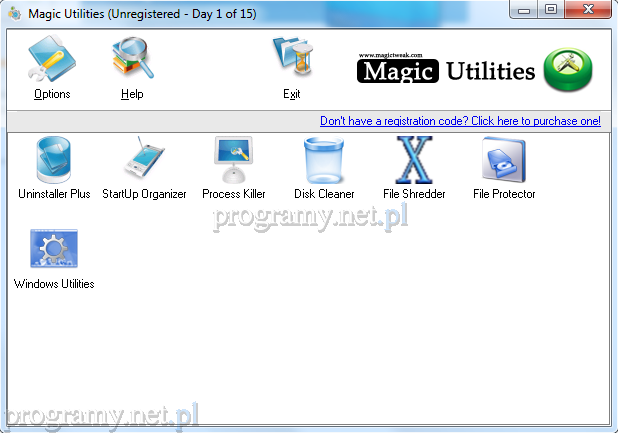Open the StartUp Organizer tool
Screen dimensions: 618x433
[x=144, y=161]
